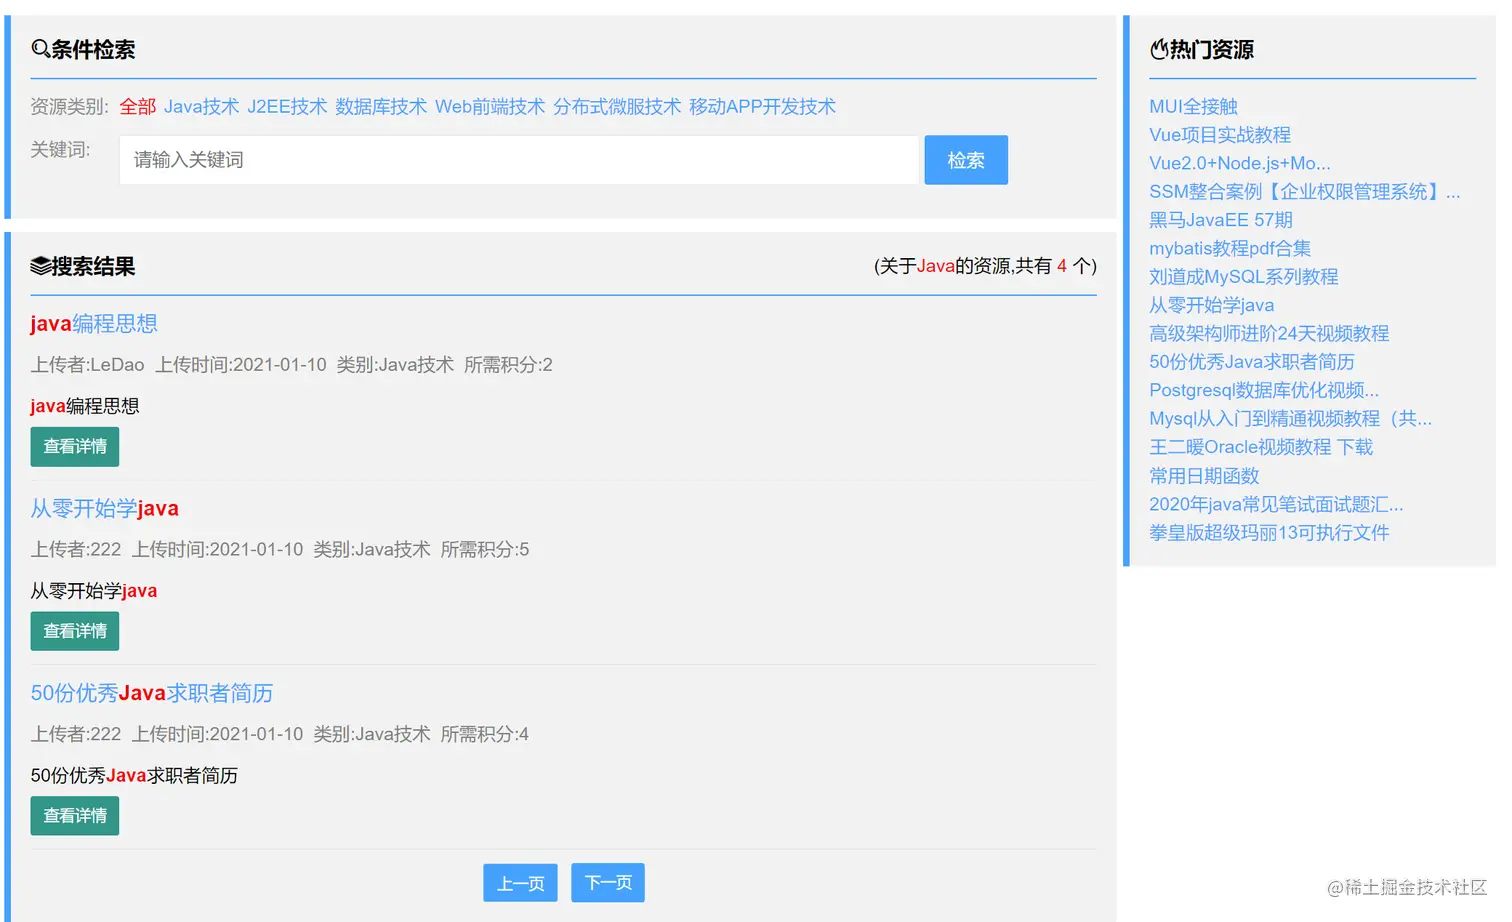Viewport: 1512px width, 922px height.
Task: View details for java编程思想
Action: click(x=75, y=447)
